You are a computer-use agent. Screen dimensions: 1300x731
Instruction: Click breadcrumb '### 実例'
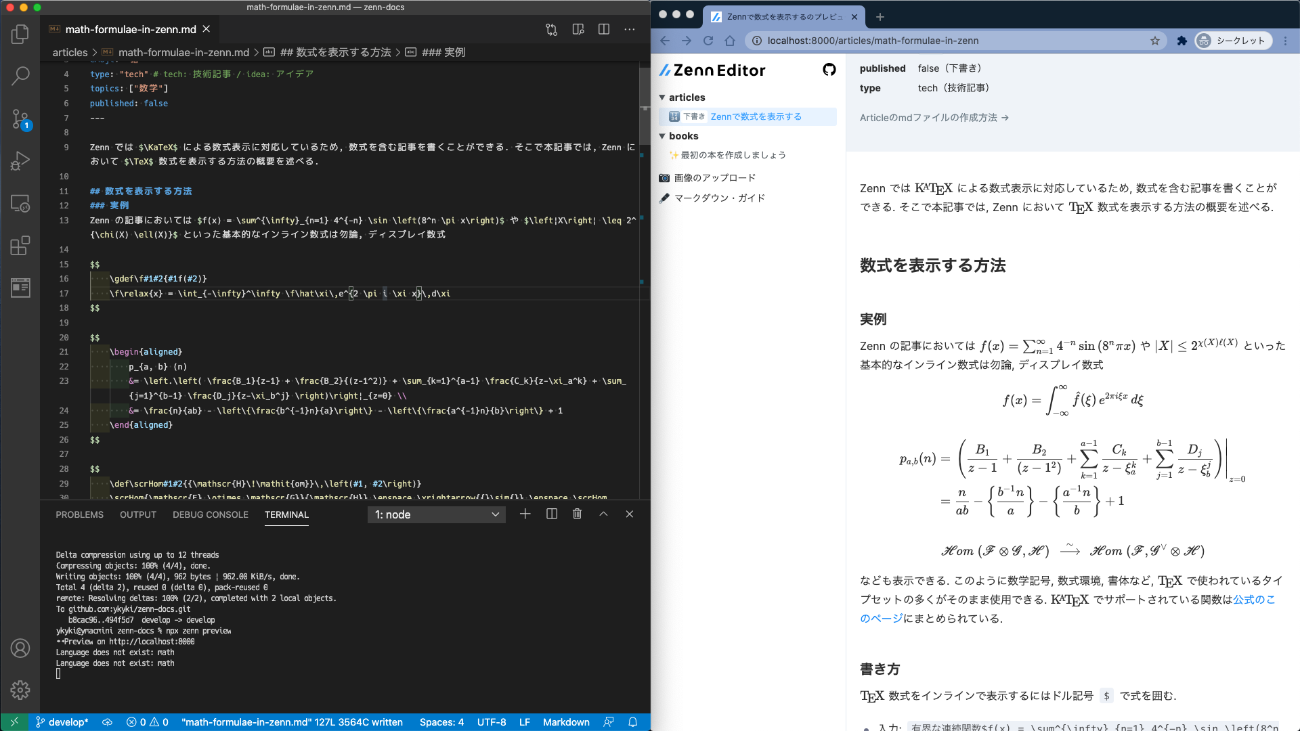[x=435, y=52]
